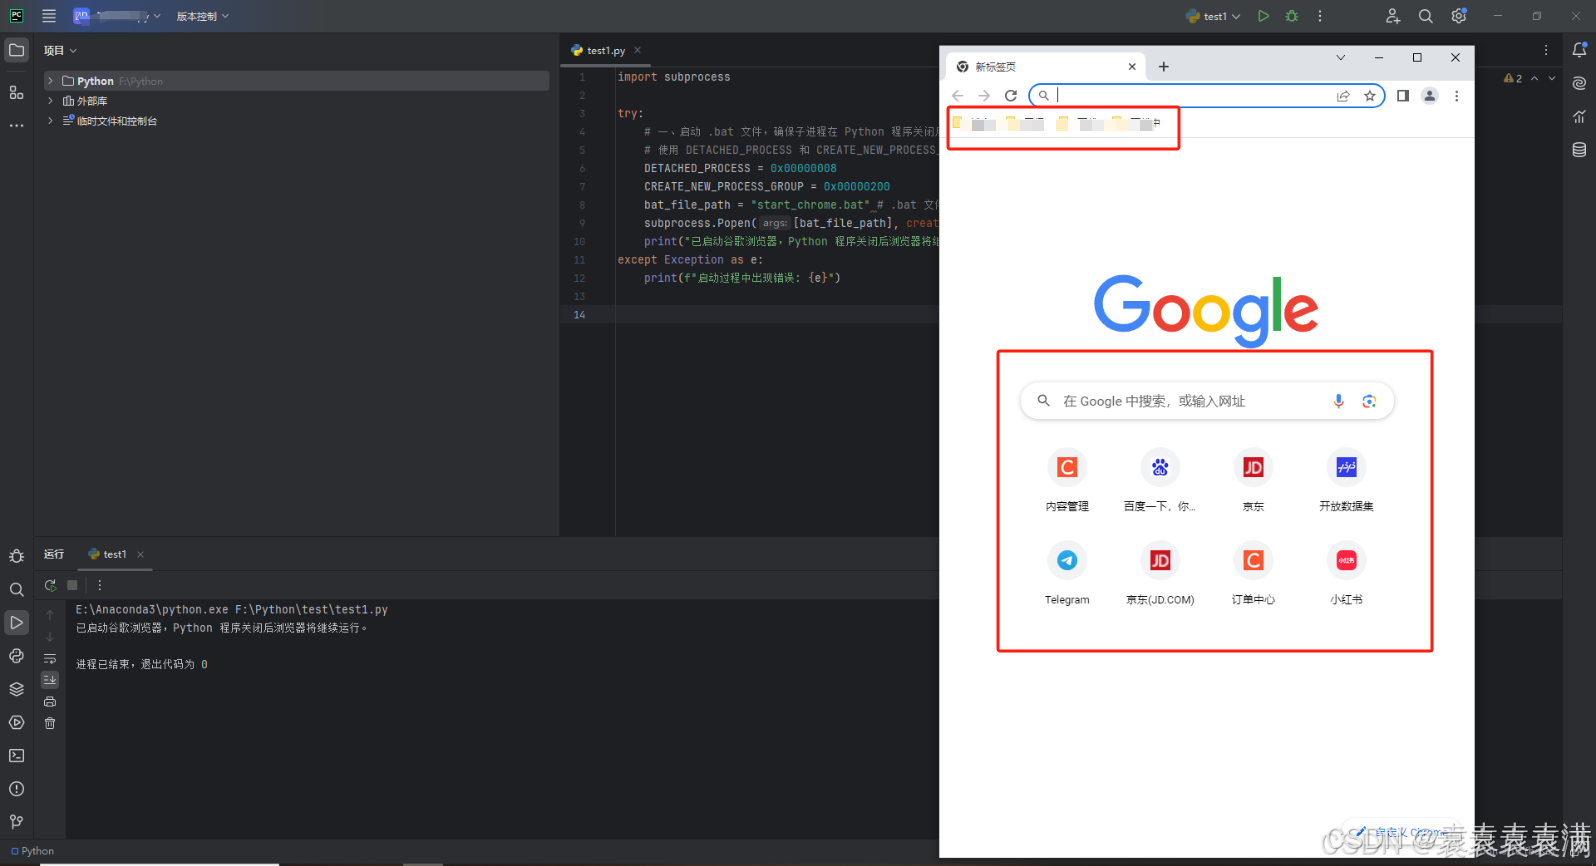Expand 临时文件和控制台 node

click(50, 121)
